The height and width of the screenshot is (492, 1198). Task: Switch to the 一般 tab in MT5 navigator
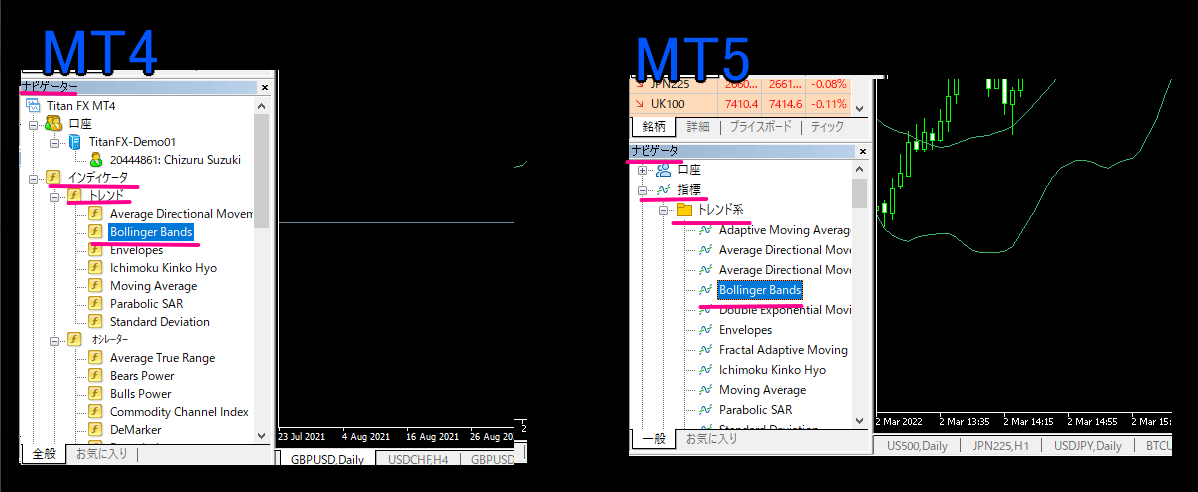pos(653,439)
